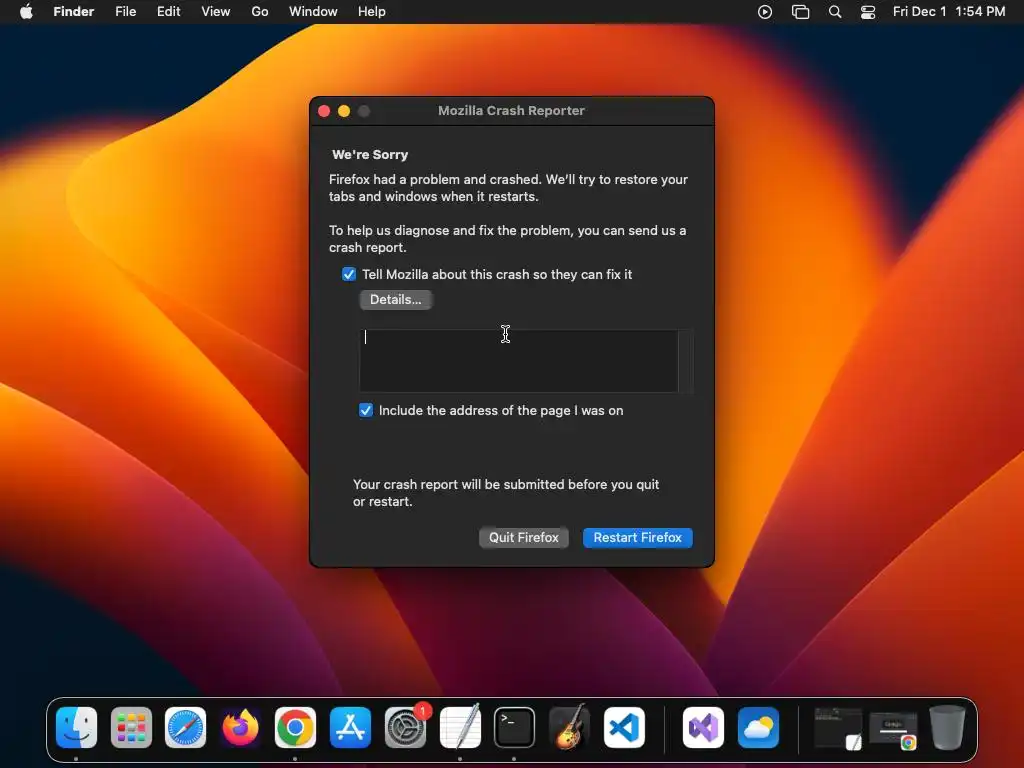Uncheck Include the address of the page
The image size is (1024, 768).
(x=366, y=410)
